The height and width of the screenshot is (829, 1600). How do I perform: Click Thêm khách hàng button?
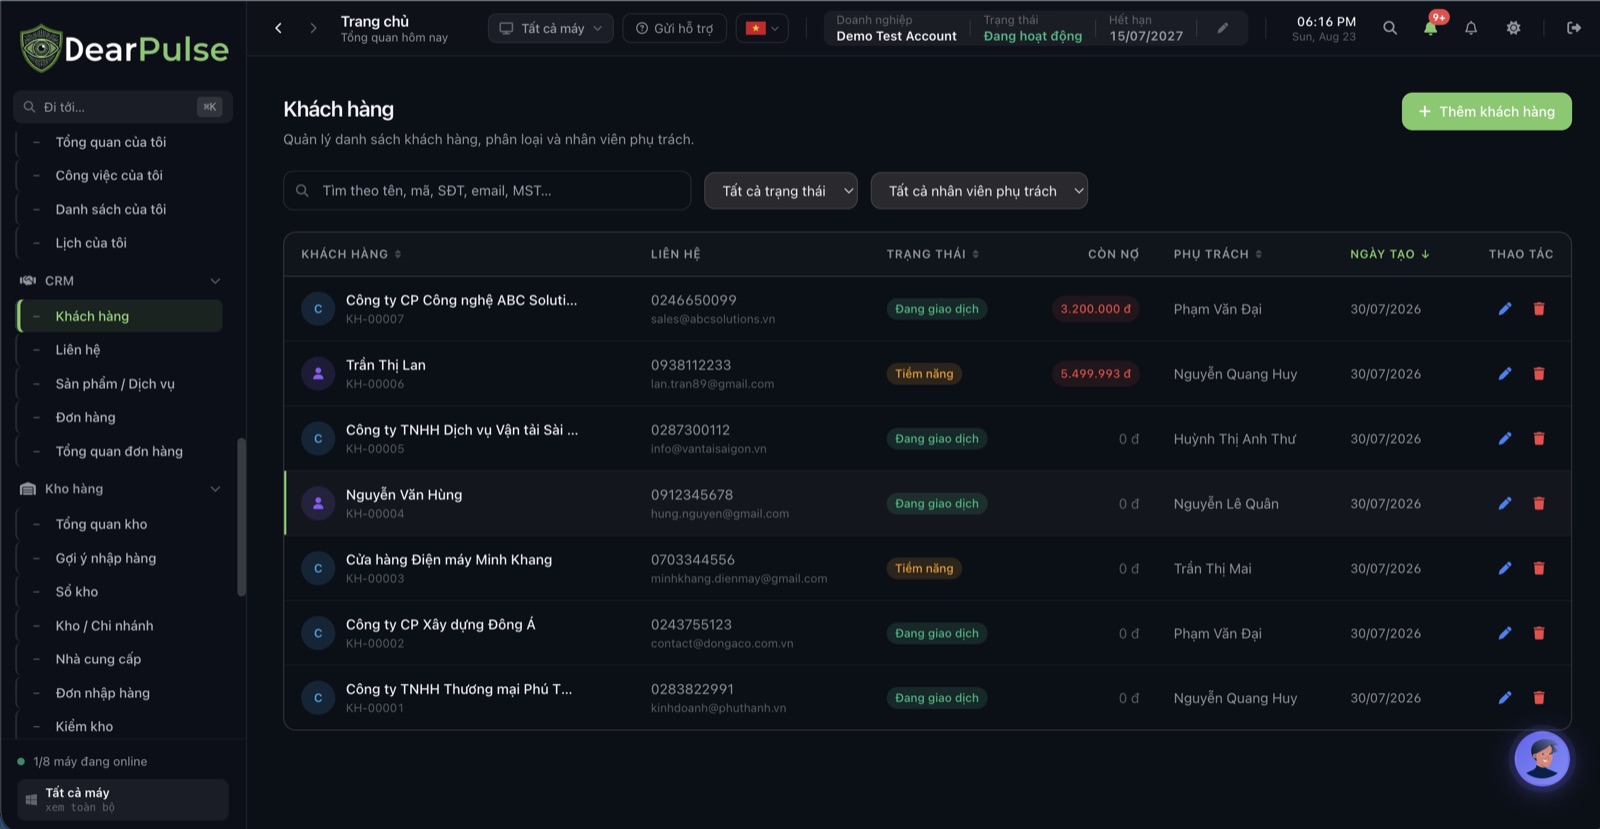tap(1486, 111)
